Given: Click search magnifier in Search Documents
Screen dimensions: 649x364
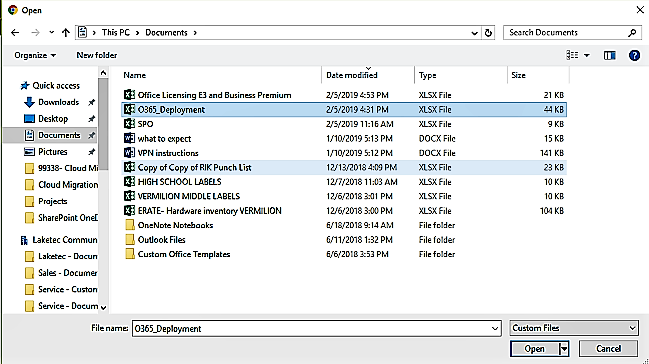Looking at the screenshot, I should (632, 32).
